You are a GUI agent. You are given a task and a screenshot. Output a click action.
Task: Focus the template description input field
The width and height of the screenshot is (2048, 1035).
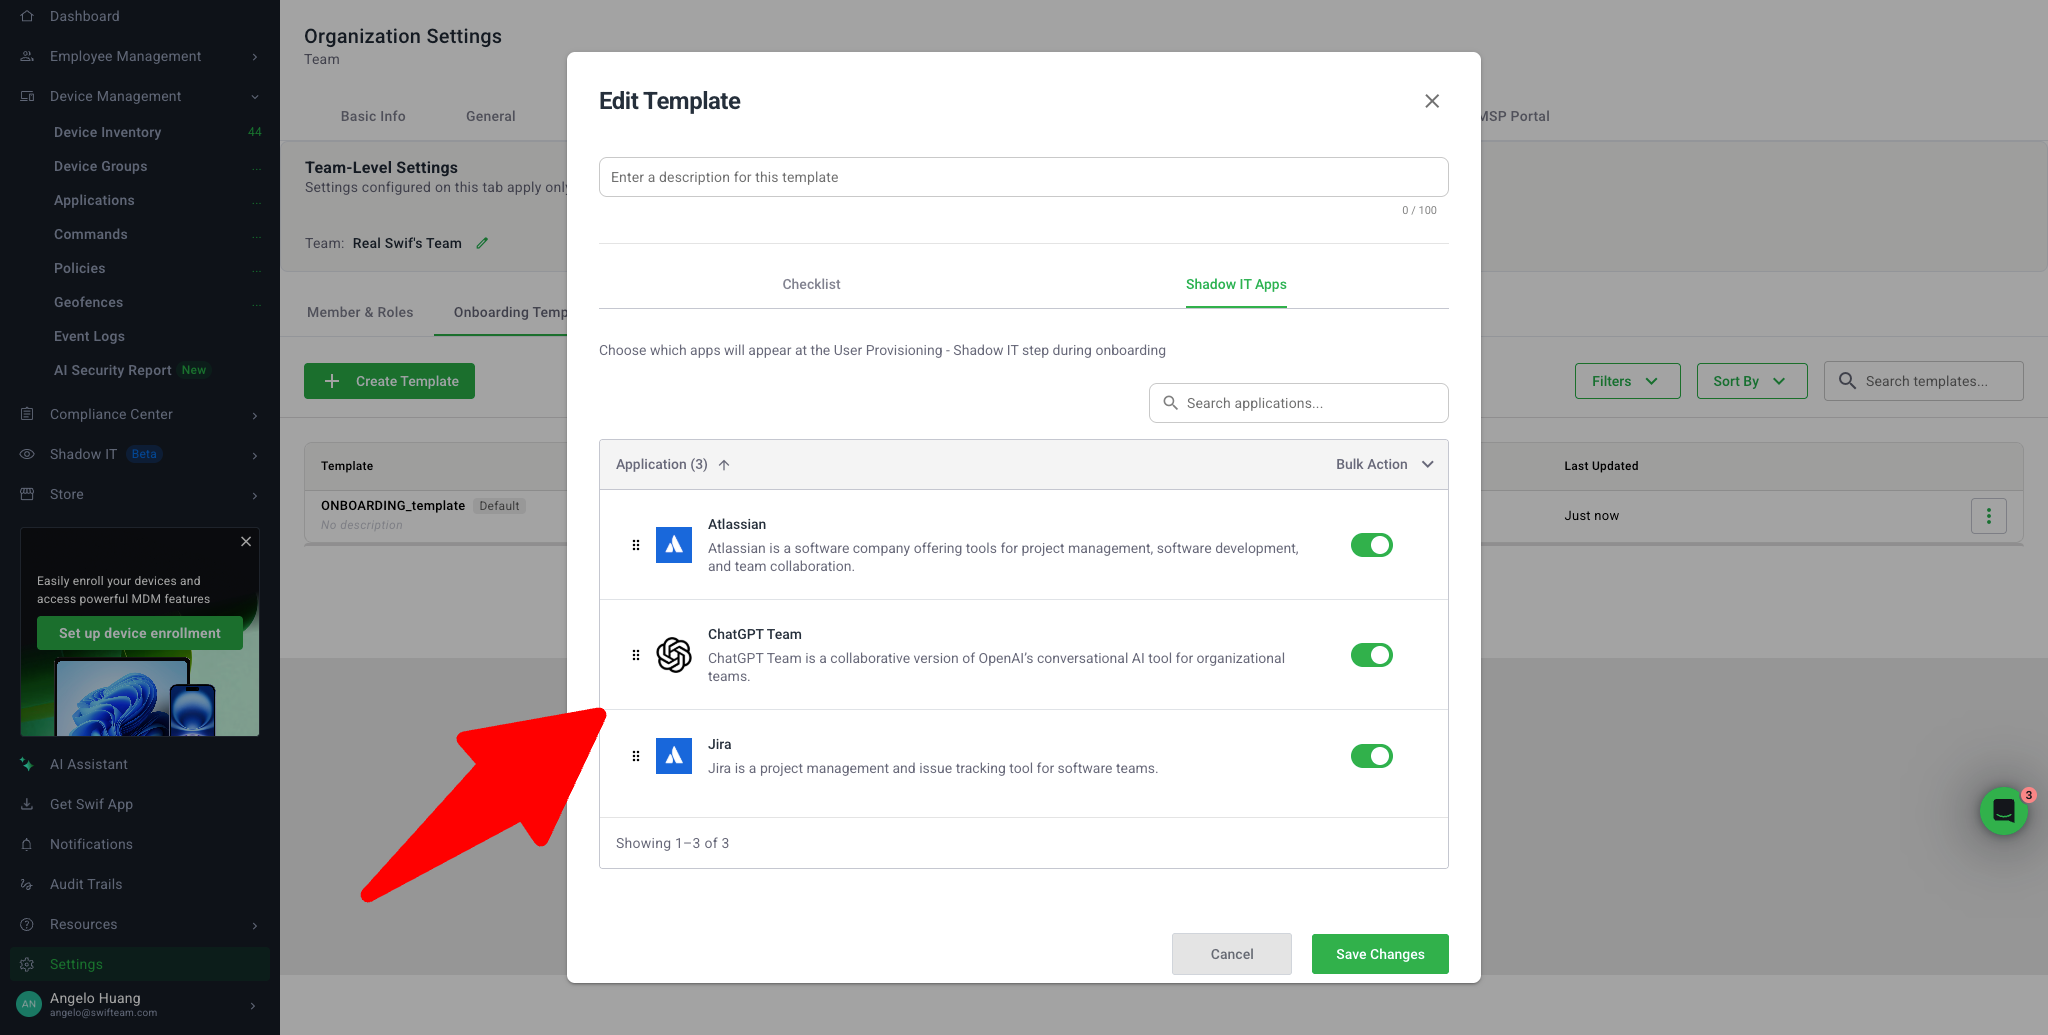(1023, 177)
